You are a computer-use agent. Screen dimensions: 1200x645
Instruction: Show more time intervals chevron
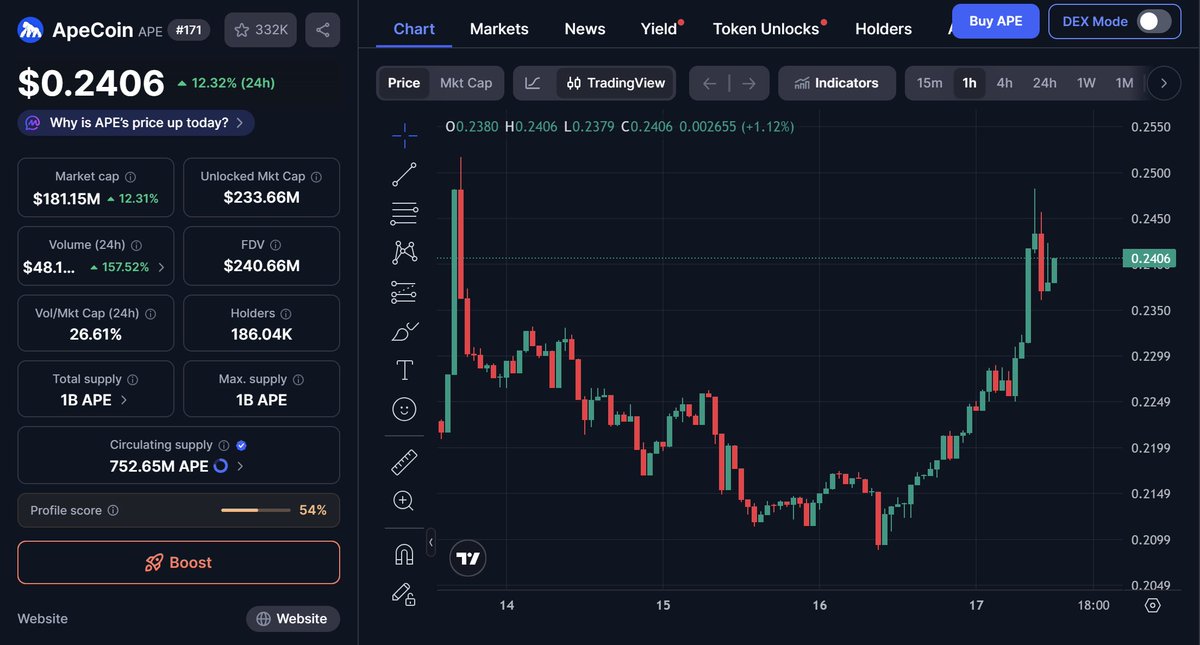click(x=1163, y=83)
